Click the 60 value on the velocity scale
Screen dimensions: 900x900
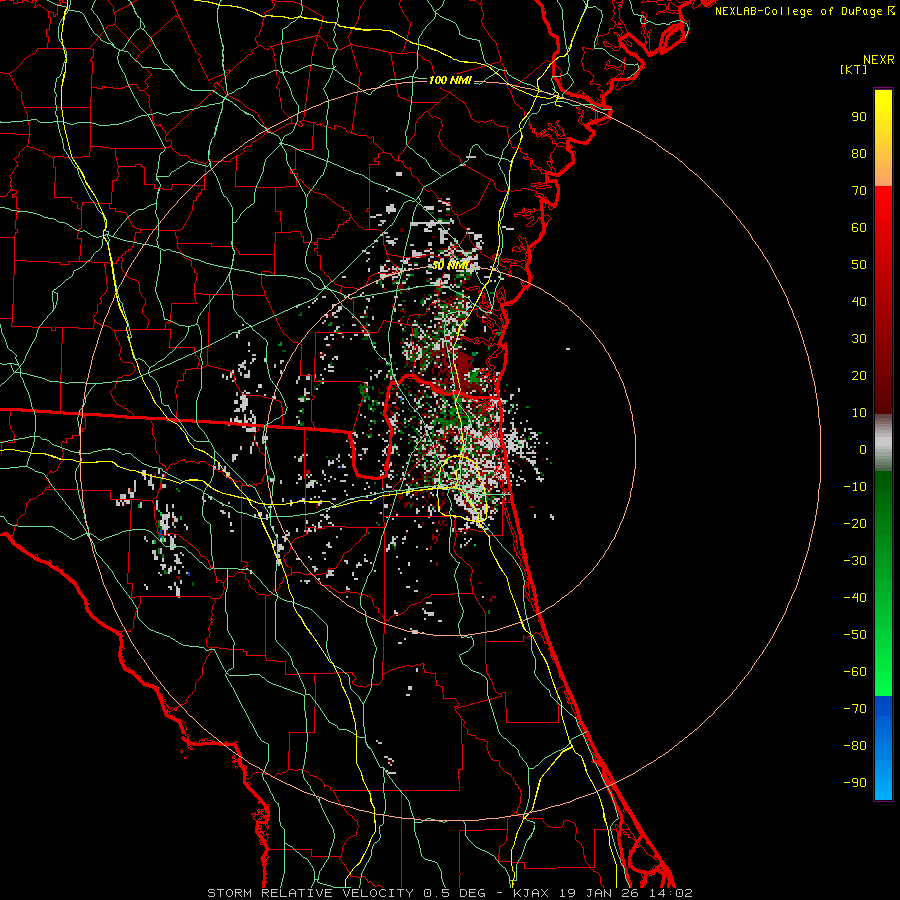pos(859,228)
